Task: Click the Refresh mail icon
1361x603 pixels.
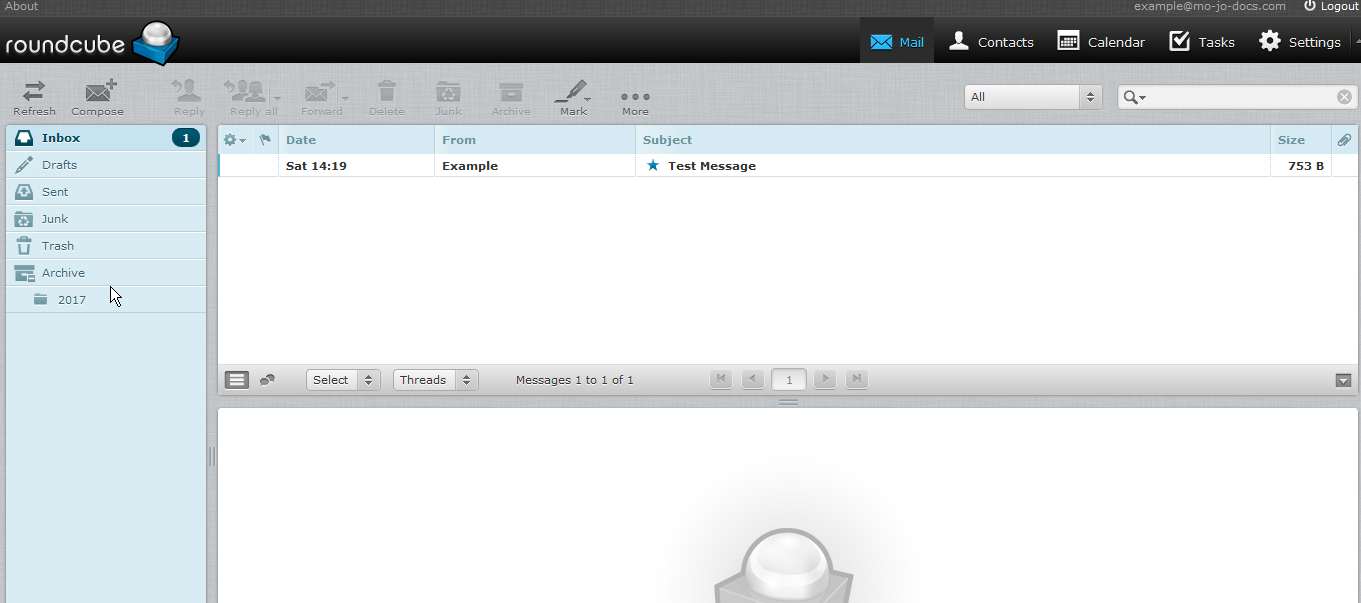Action: [x=34, y=92]
